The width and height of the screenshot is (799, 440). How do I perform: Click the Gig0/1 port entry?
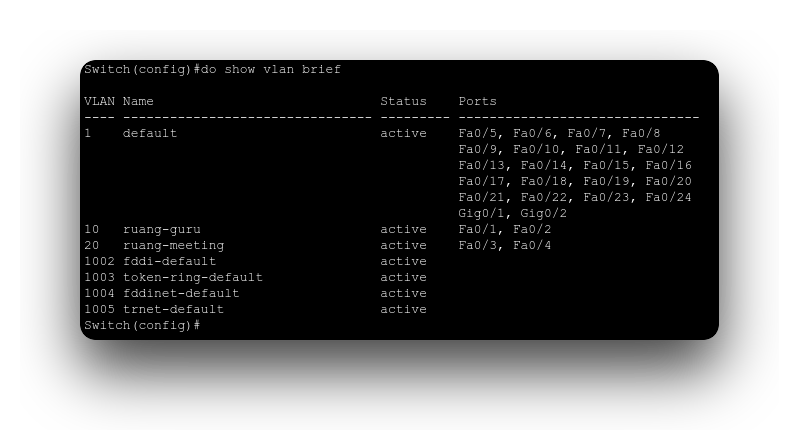point(482,213)
